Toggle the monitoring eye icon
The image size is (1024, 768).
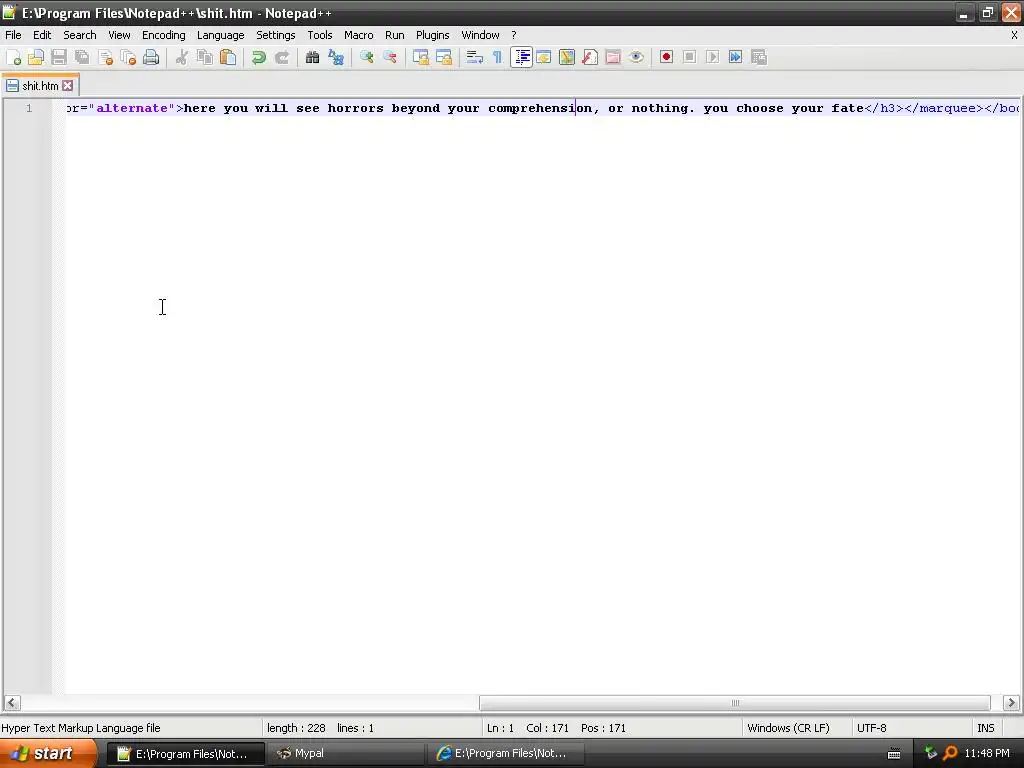click(x=637, y=57)
